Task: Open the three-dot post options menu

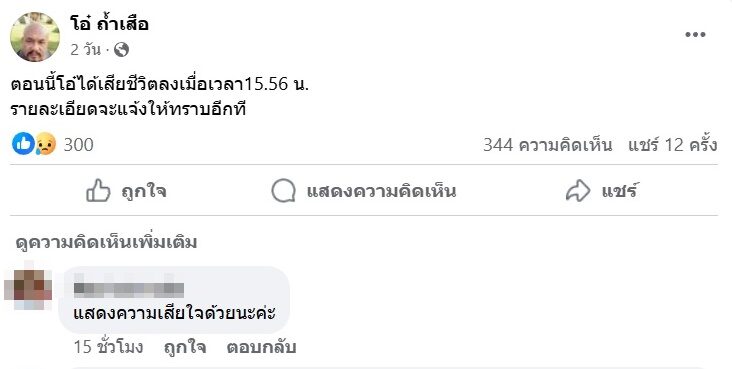Action: pos(695,35)
